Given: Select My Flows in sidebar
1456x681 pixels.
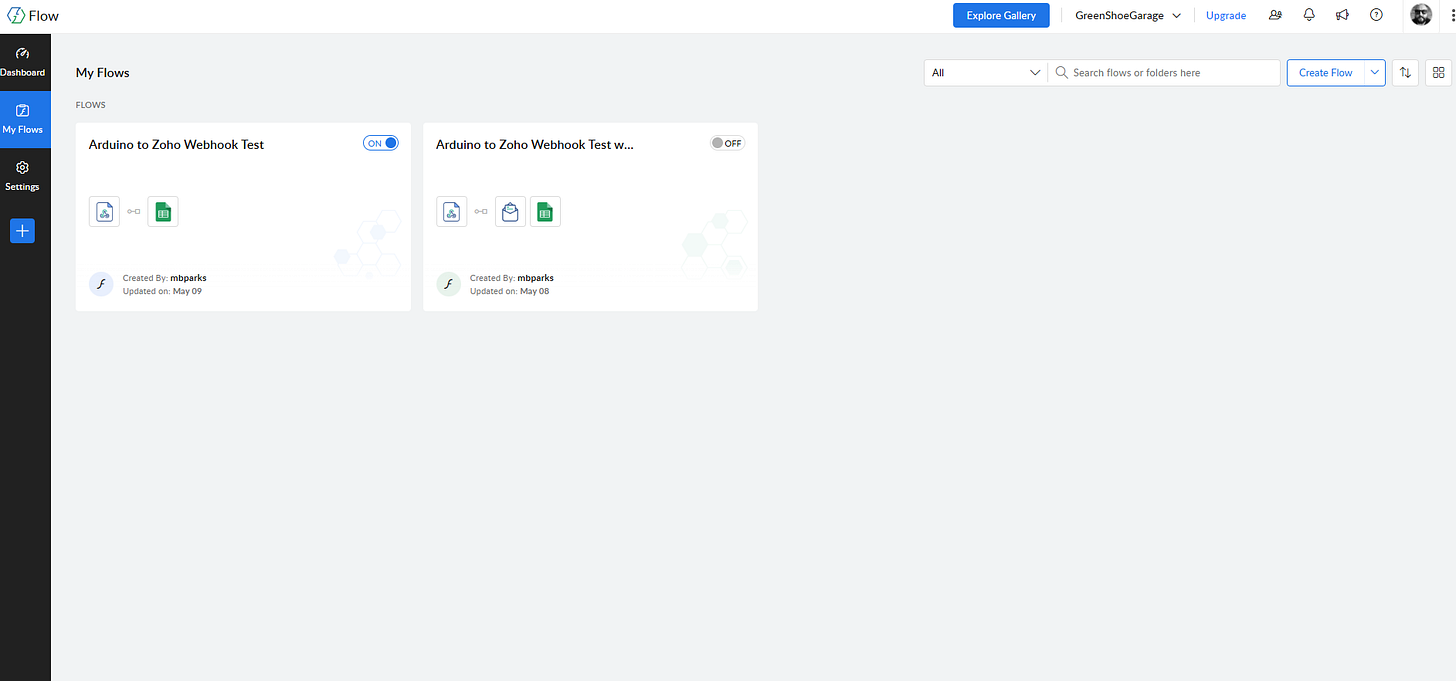Looking at the screenshot, I should click(x=23, y=119).
